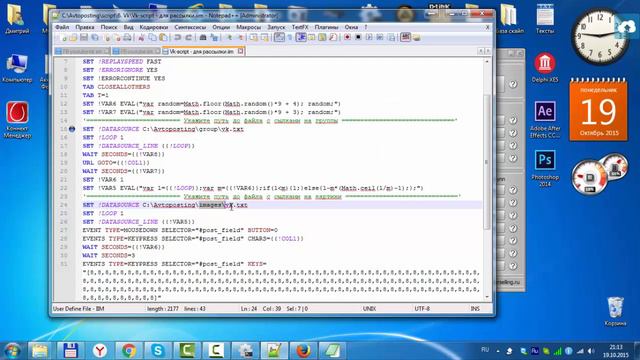Screen dimensions: 640x360
Task: Open Photoshop 2014 desktop shortcut
Action: coord(545,168)
